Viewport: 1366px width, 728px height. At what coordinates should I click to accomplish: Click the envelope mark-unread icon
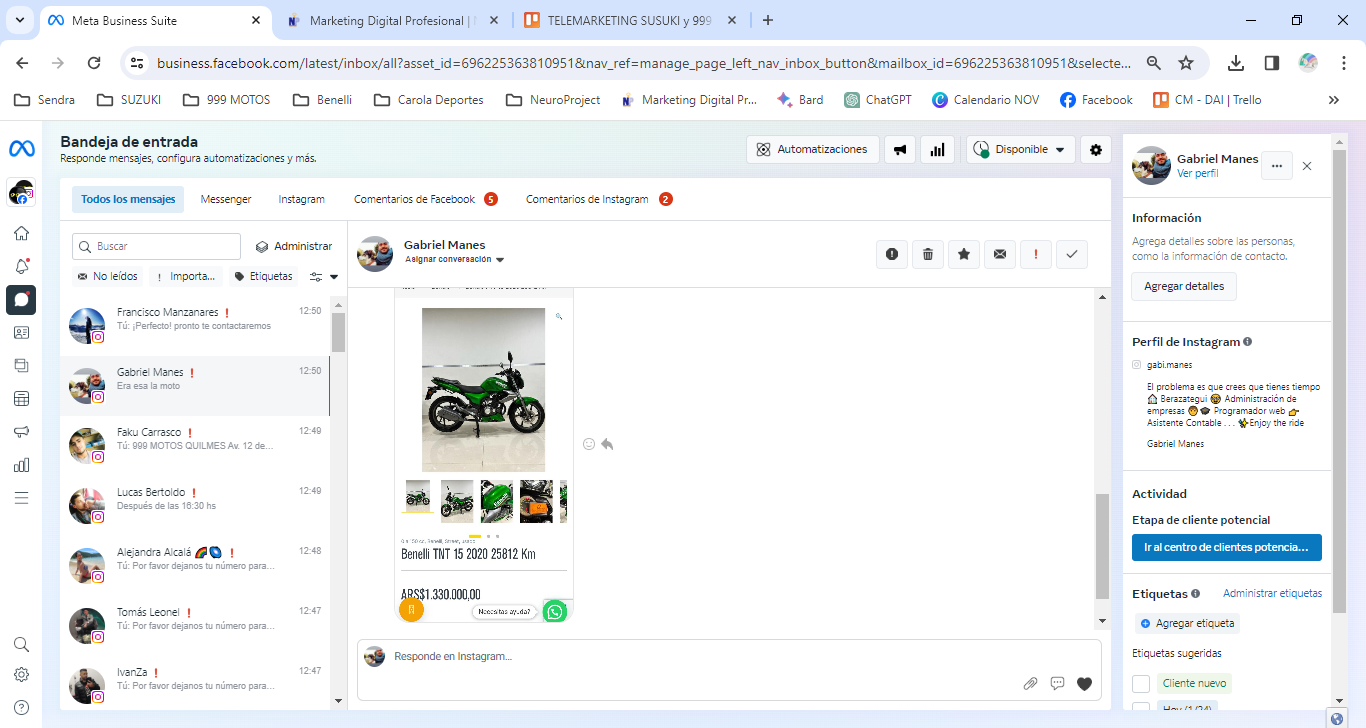pos(1000,255)
